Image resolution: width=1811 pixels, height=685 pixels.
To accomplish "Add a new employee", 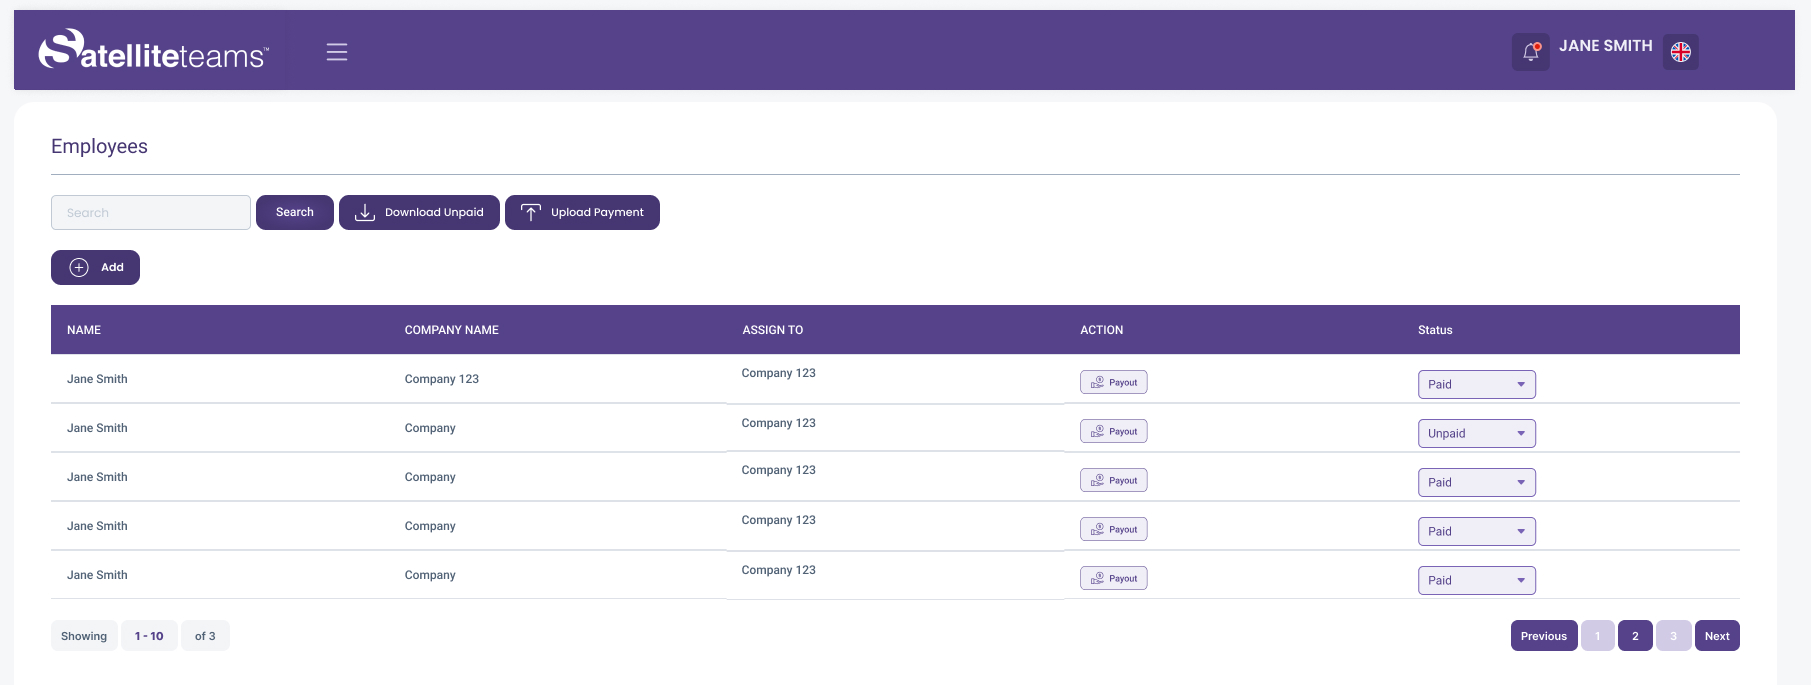I will pyautogui.click(x=95, y=267).
